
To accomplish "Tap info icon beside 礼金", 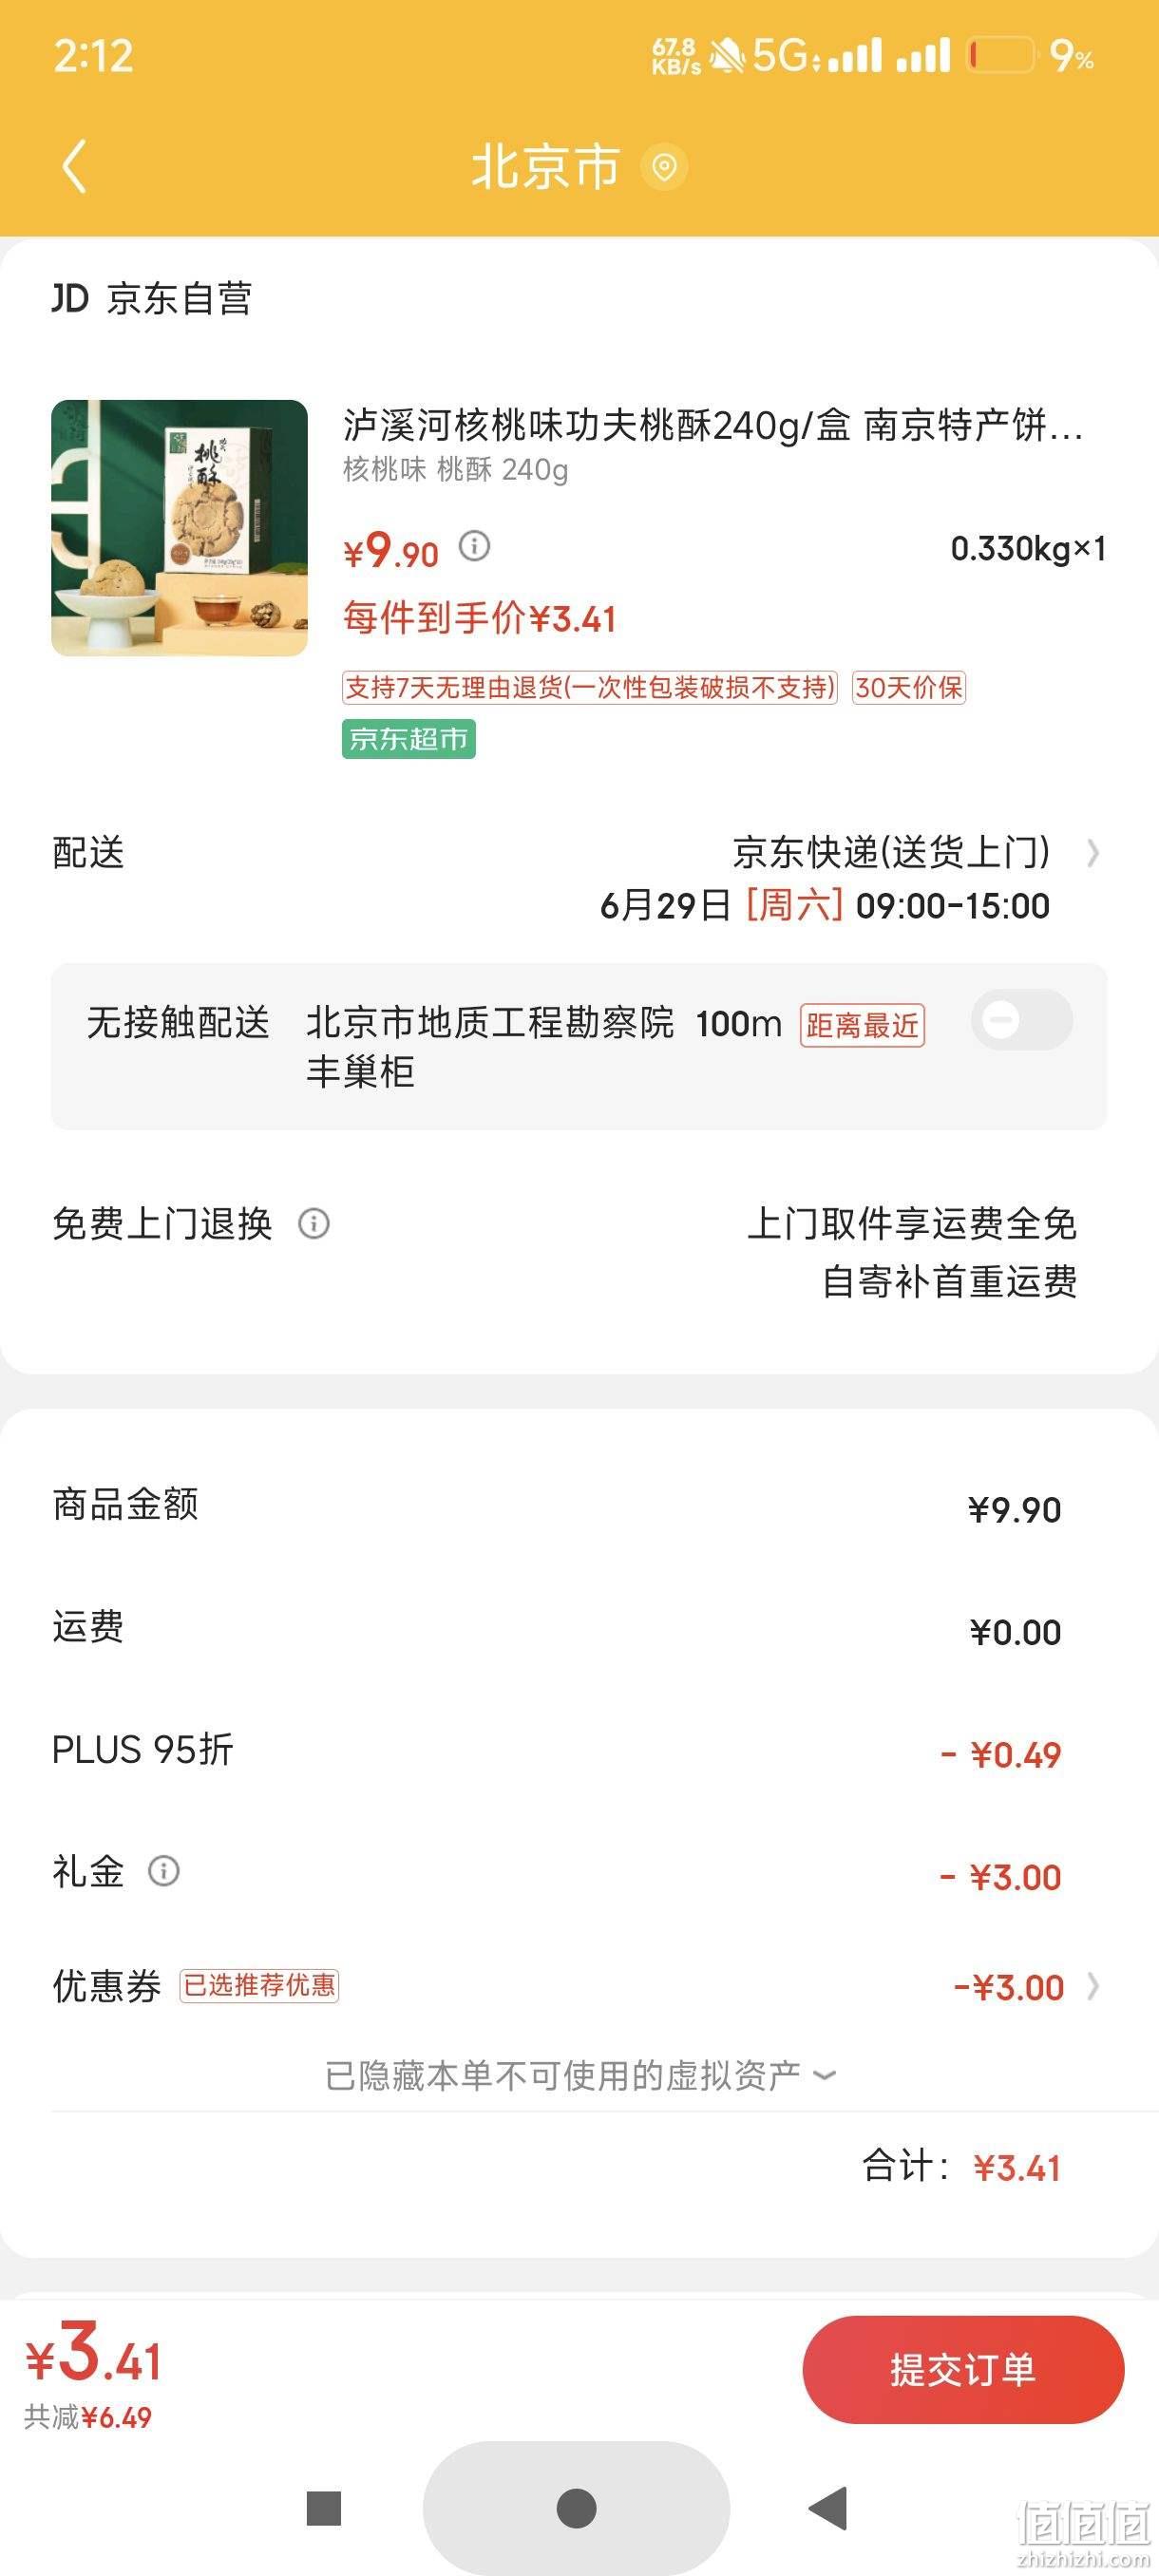I will (x=164, y=1870).
